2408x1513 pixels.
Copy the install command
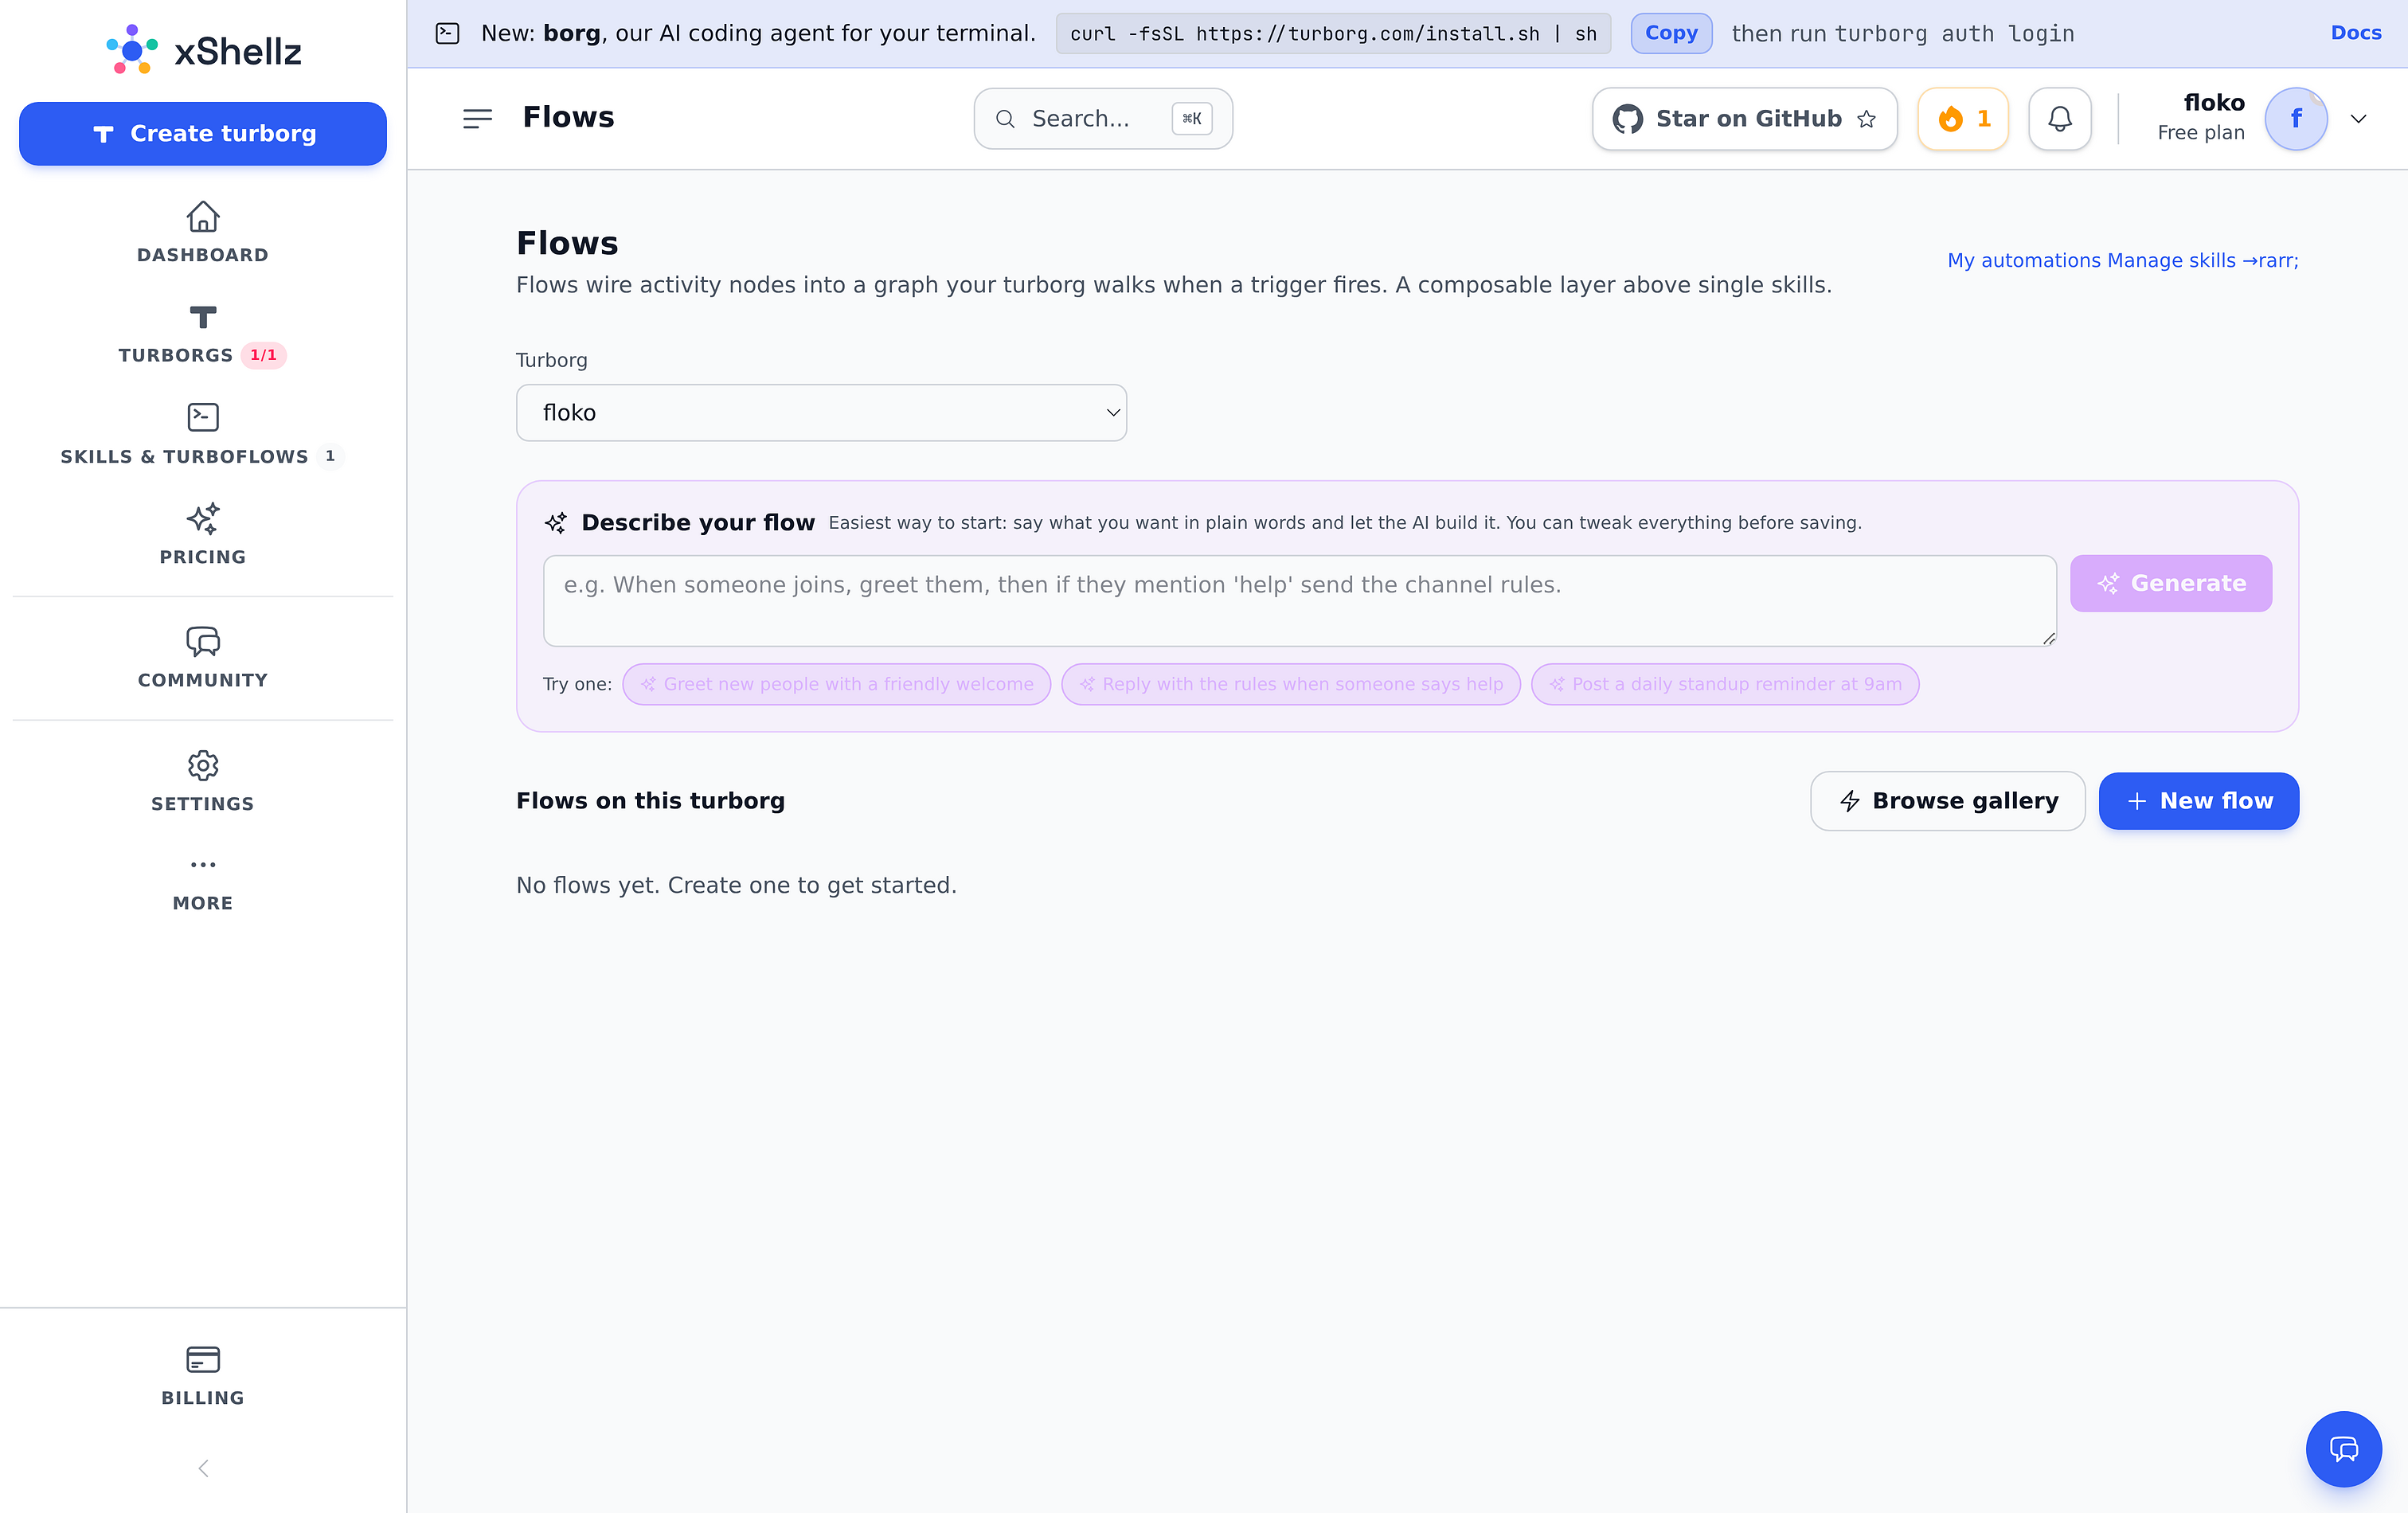pyautogui.click(x=1671, y=33)
